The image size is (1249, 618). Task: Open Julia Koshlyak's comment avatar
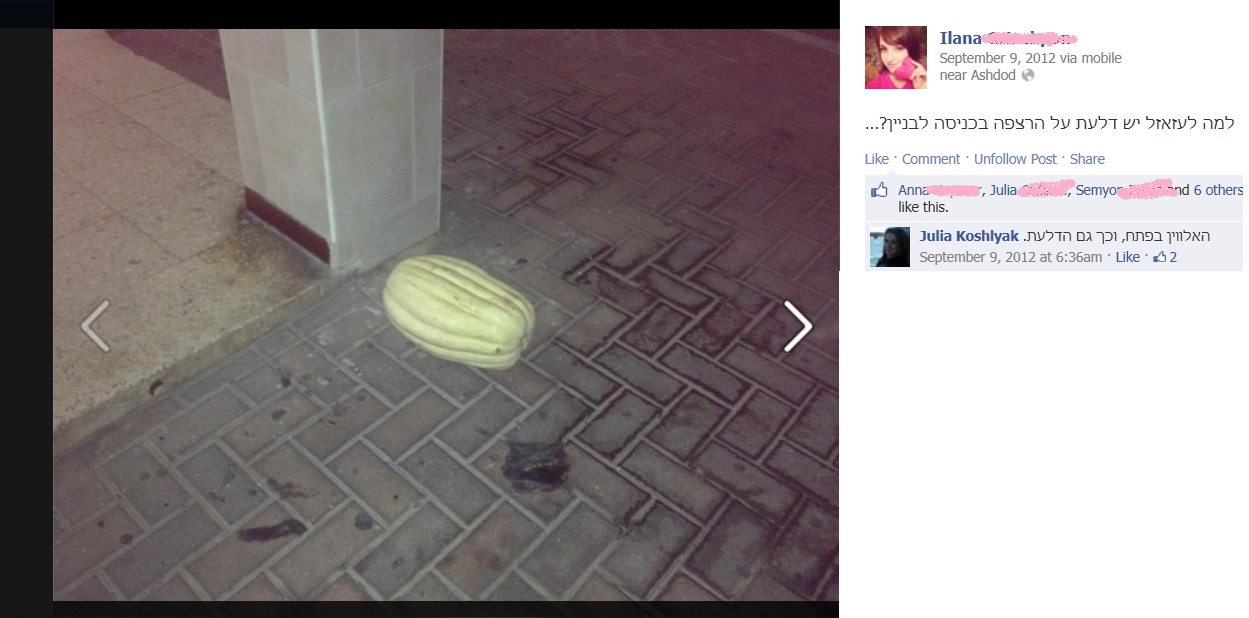[890, 247]
